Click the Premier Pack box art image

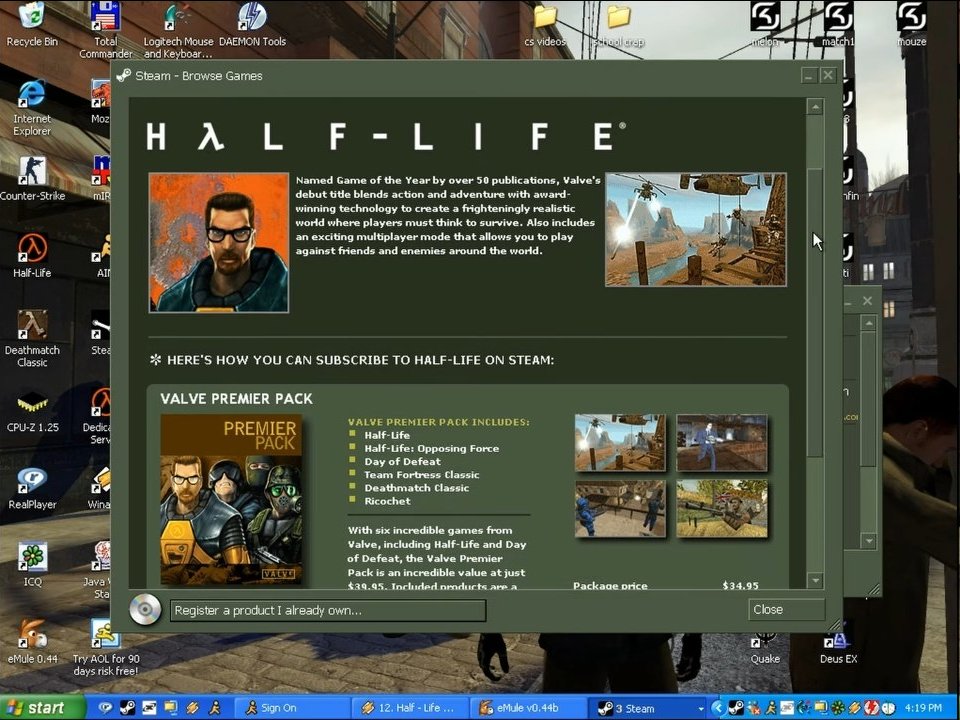231,499
